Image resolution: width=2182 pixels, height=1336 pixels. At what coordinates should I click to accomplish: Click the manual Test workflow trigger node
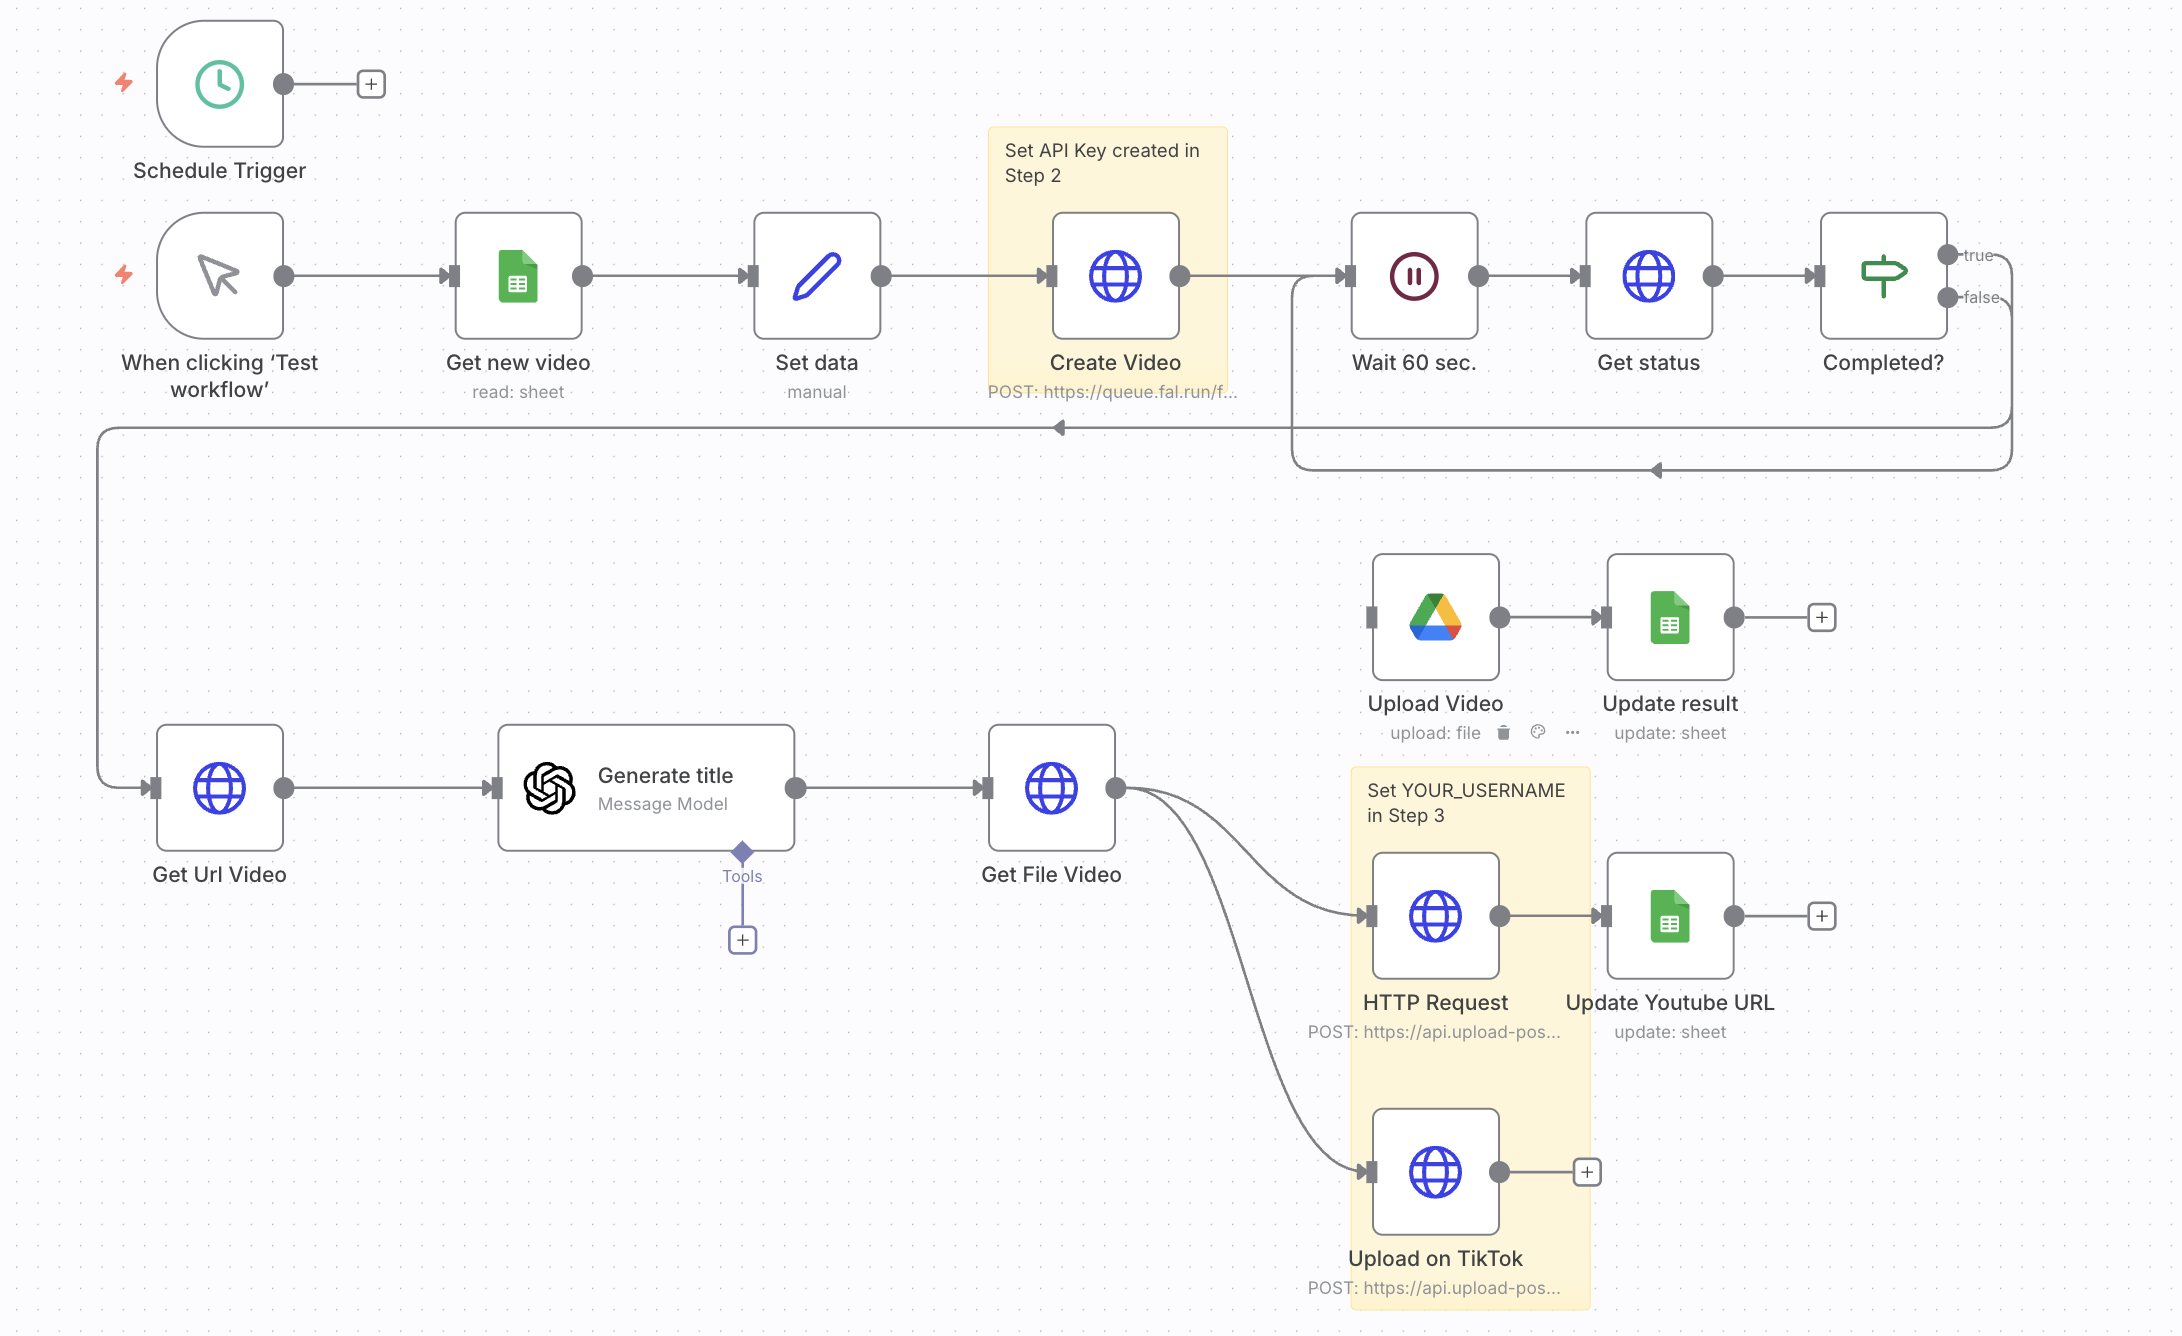tap(219, 276)
